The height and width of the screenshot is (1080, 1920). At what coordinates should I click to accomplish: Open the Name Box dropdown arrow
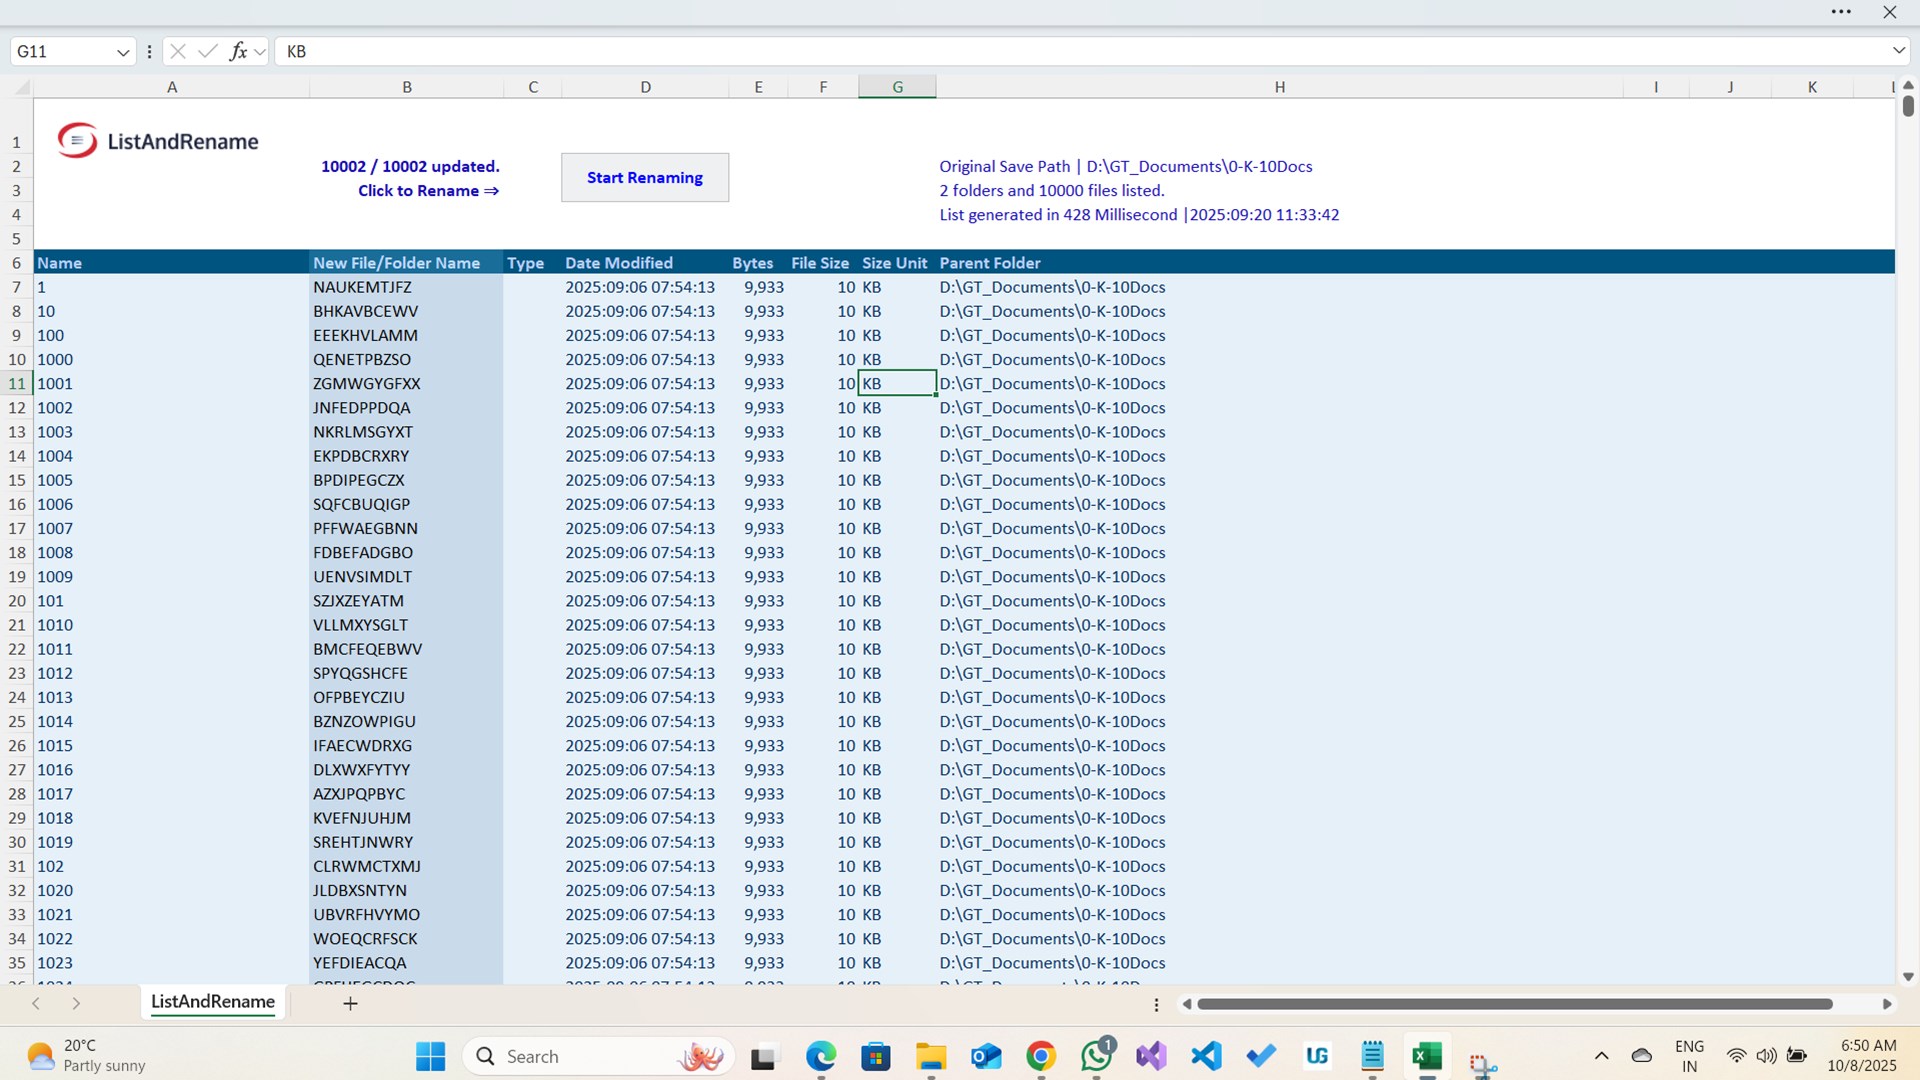coord(123,52)
